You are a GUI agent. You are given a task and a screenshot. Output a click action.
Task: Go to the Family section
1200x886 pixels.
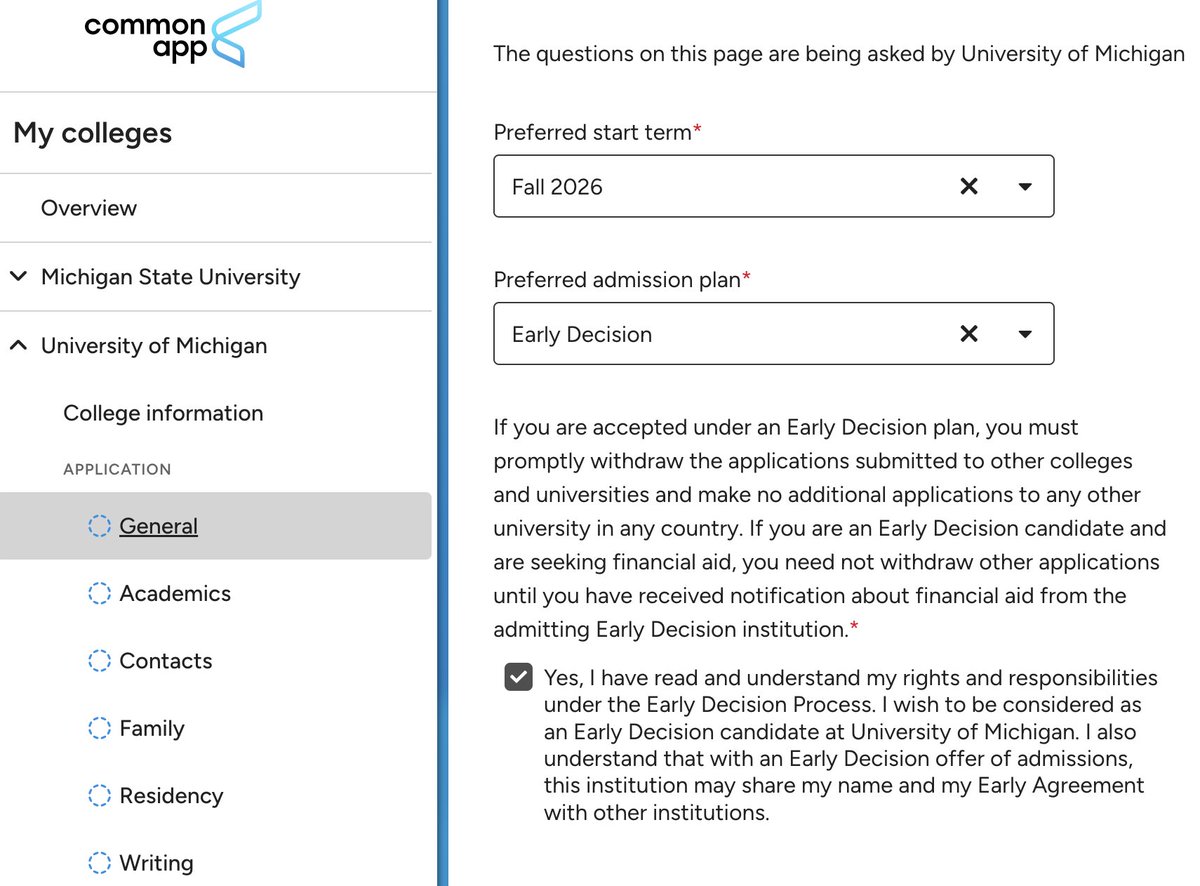pos(152,728)
